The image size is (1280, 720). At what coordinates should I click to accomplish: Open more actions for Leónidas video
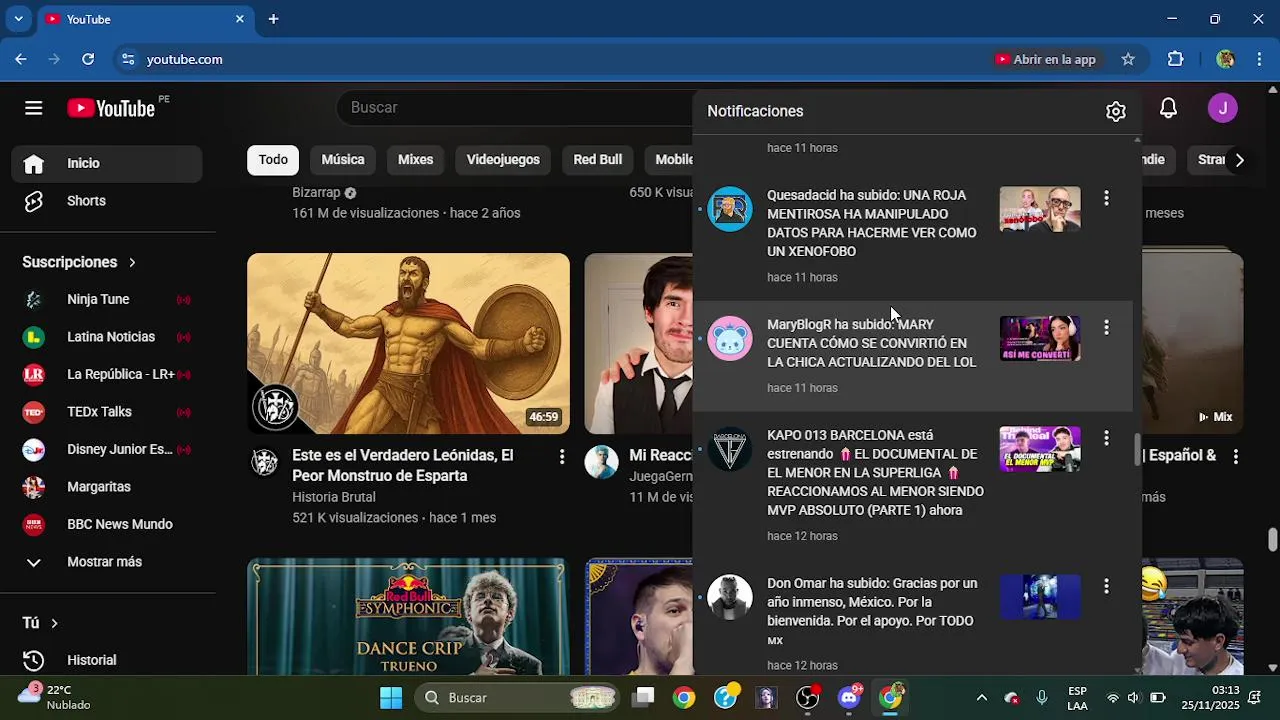[x=562, y=457]
